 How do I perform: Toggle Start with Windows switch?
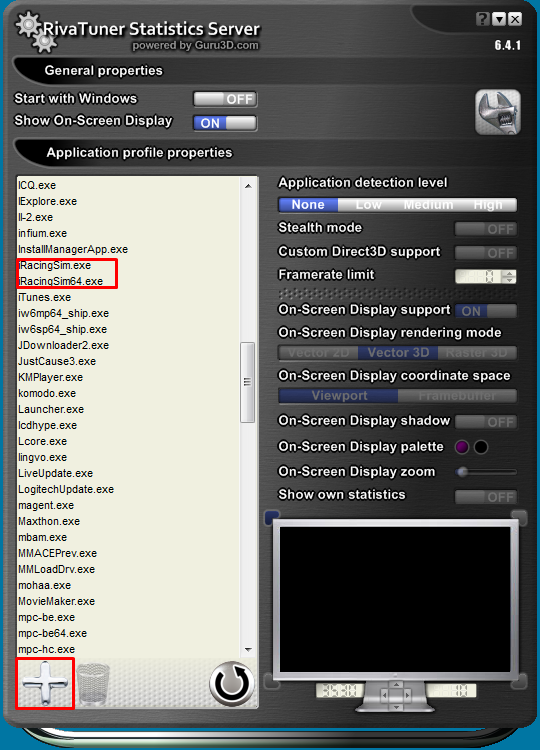coord(225,99)
